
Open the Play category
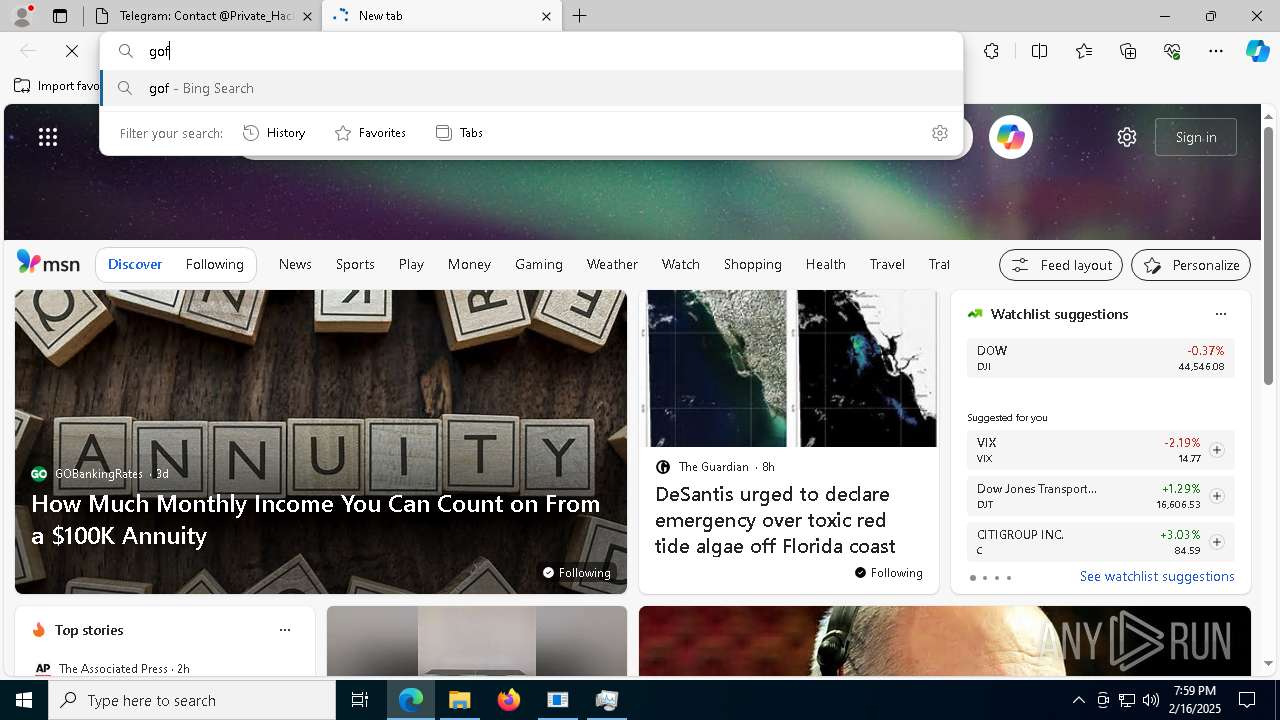pos(411,264)
